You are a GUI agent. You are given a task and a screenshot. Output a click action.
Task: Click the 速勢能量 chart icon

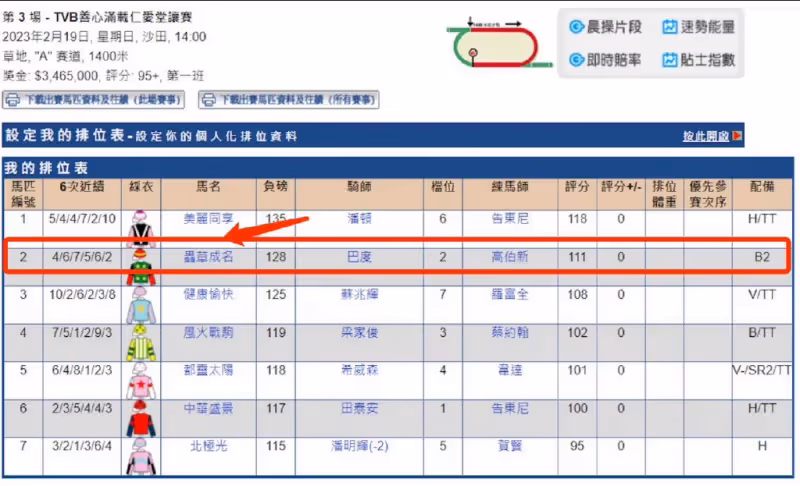(x=669, y=27)
